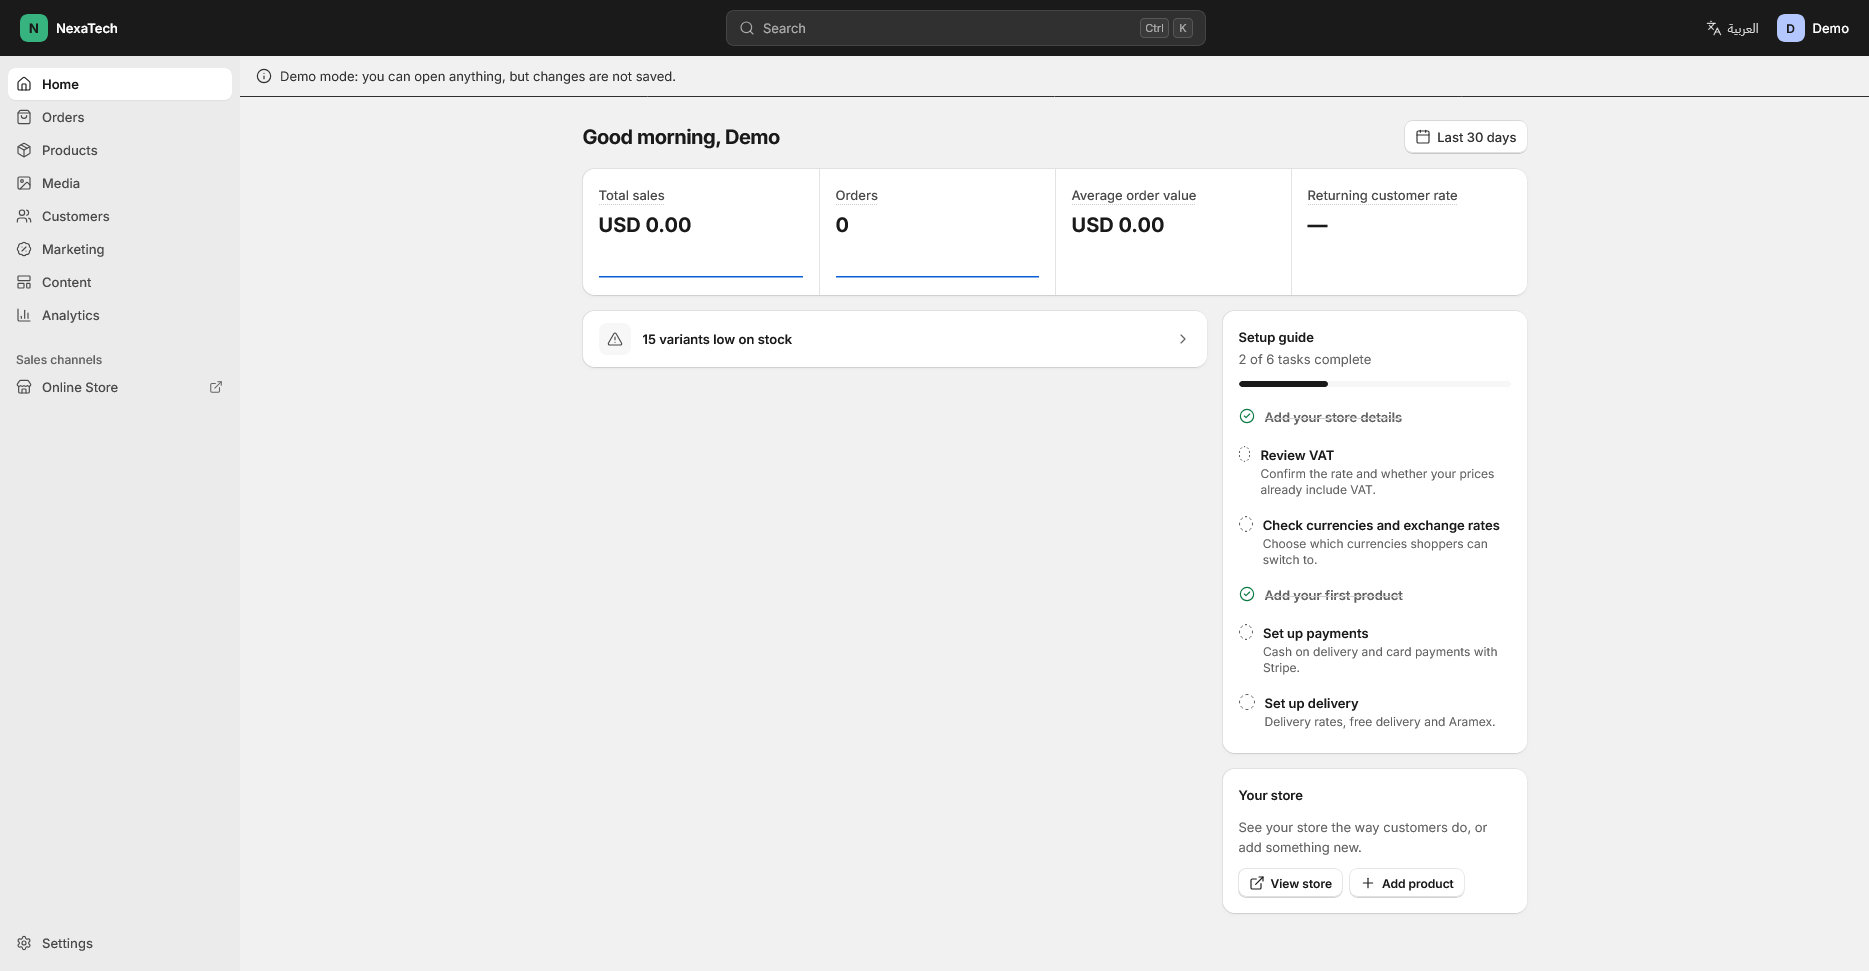This screenshot has width=1869, height=971.
Task: Open the Demo account menu
Action: tap(1813, 28)
